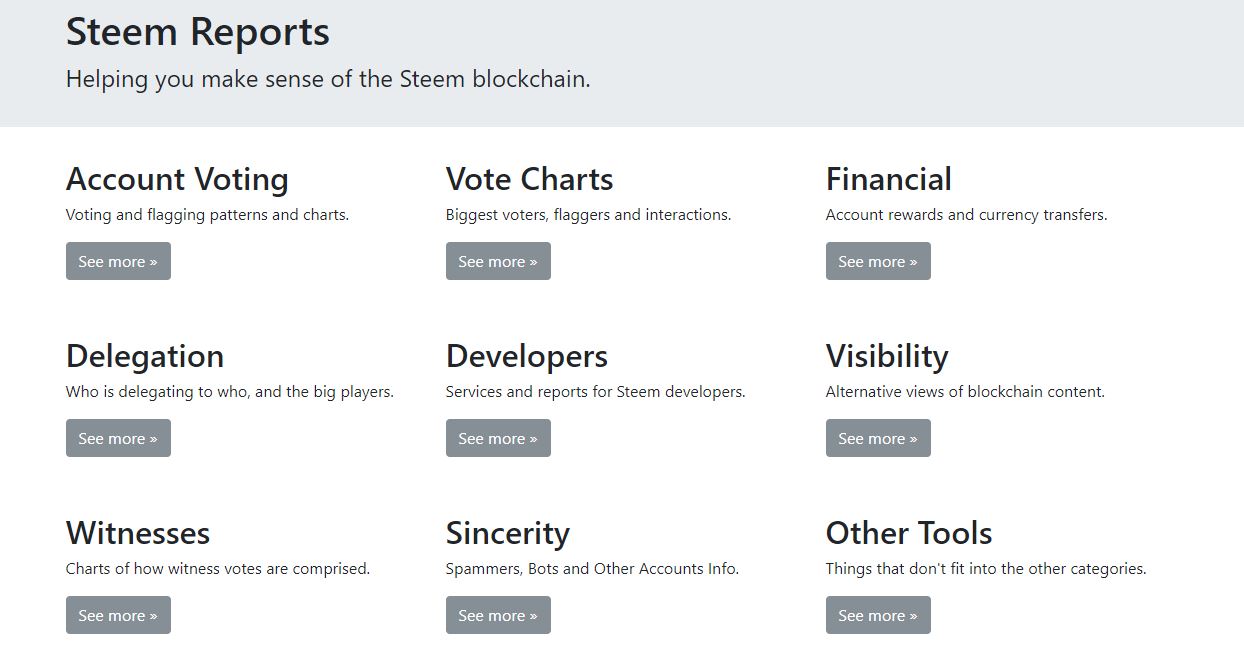
Task: Click the Financial section heading
Action: click(x=888, y=179)
